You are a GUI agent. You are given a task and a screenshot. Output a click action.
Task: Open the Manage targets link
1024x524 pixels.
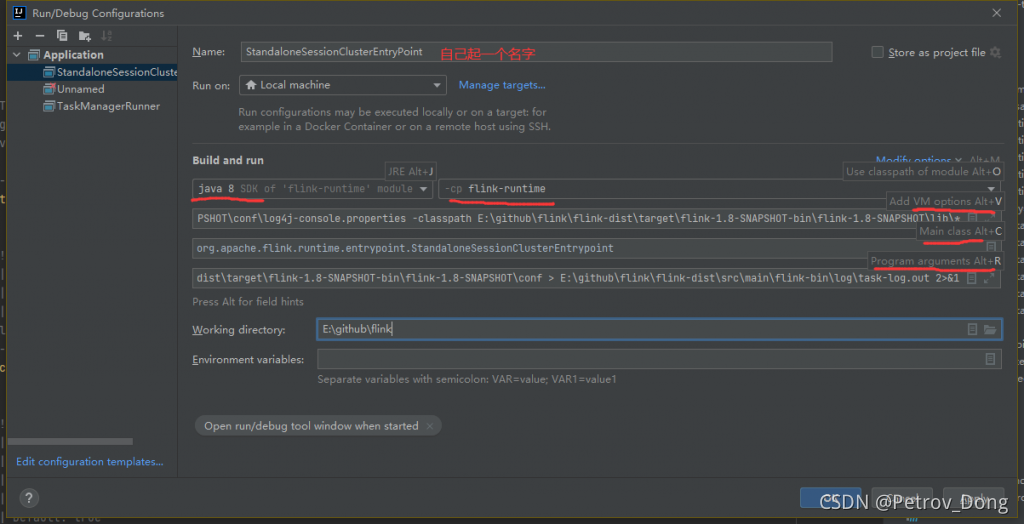point(502,85)
